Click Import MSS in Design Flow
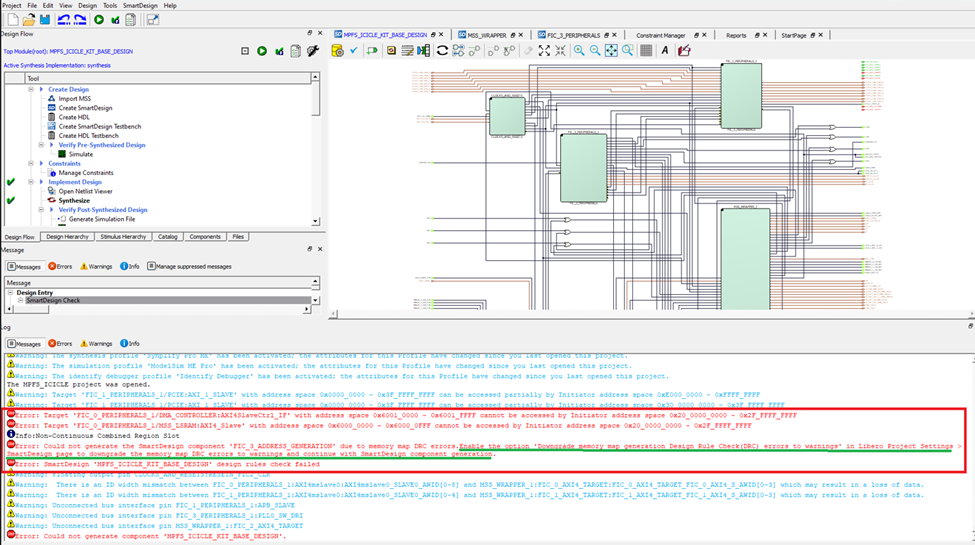The width and height of the screenshot is (975, 545). 75,98
